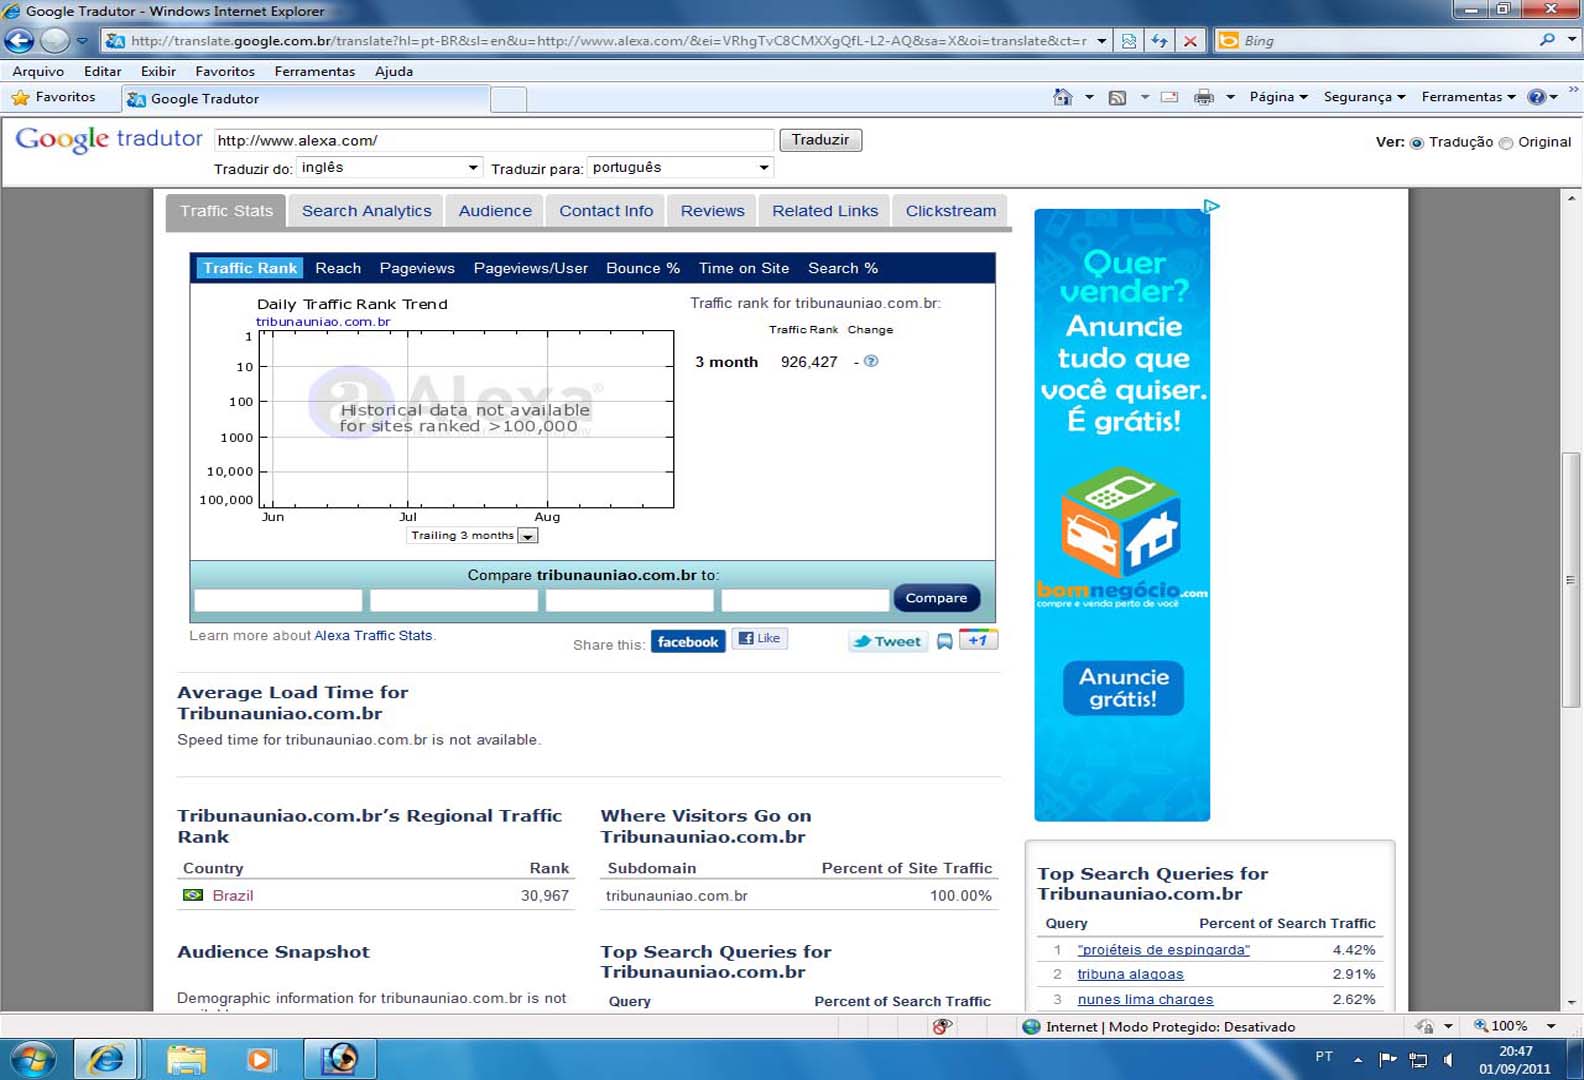Click the Favoritos star icon

(20, 97)
